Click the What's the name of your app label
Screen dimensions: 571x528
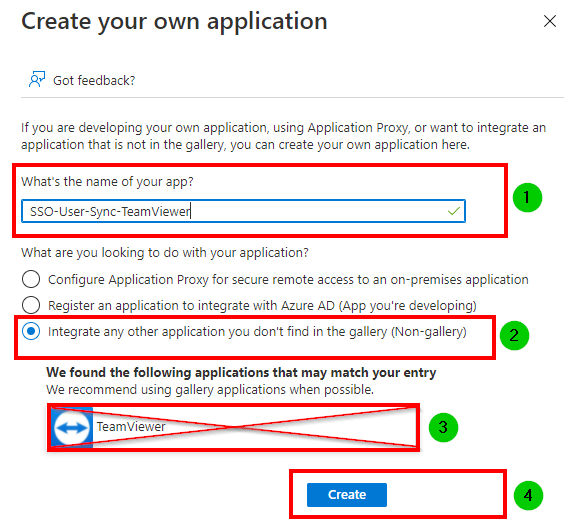click(107, 181)
